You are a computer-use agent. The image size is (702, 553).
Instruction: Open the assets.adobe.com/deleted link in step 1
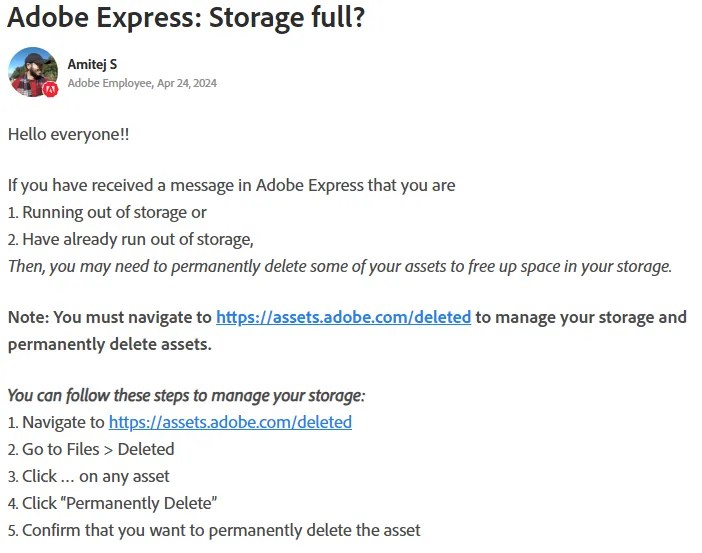pos(230,422)
